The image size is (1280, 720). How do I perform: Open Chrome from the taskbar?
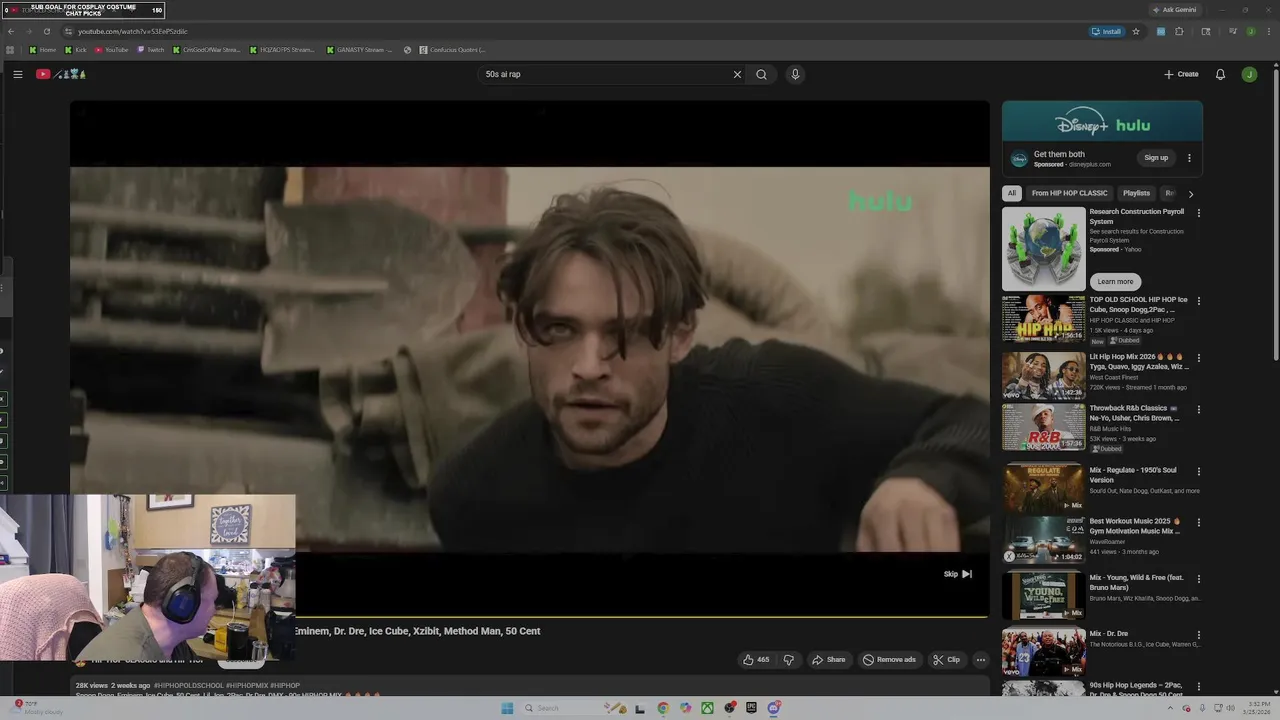click(x=663, y=708)
